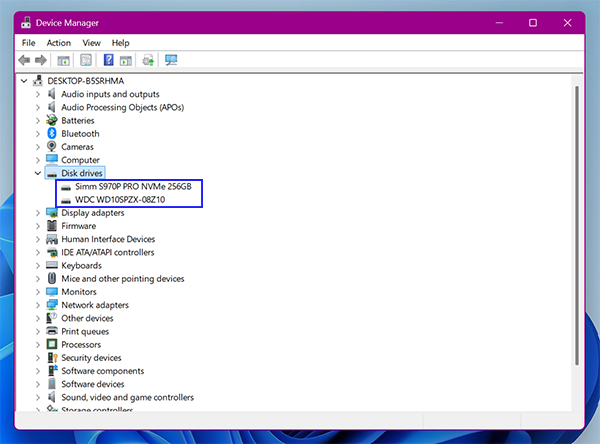Expand Sound, video and game controllers
This screenshot has width=600, height=444.
coord(38,397)
